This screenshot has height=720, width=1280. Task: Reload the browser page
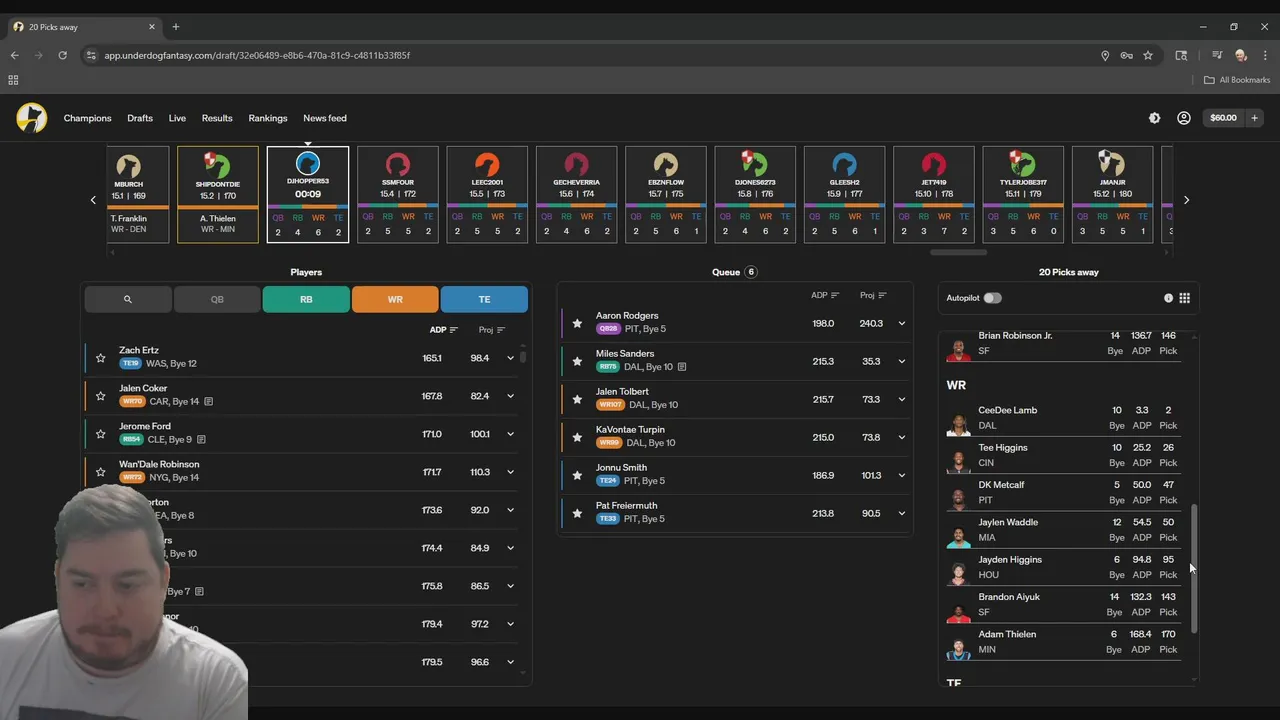pos(62,55)
